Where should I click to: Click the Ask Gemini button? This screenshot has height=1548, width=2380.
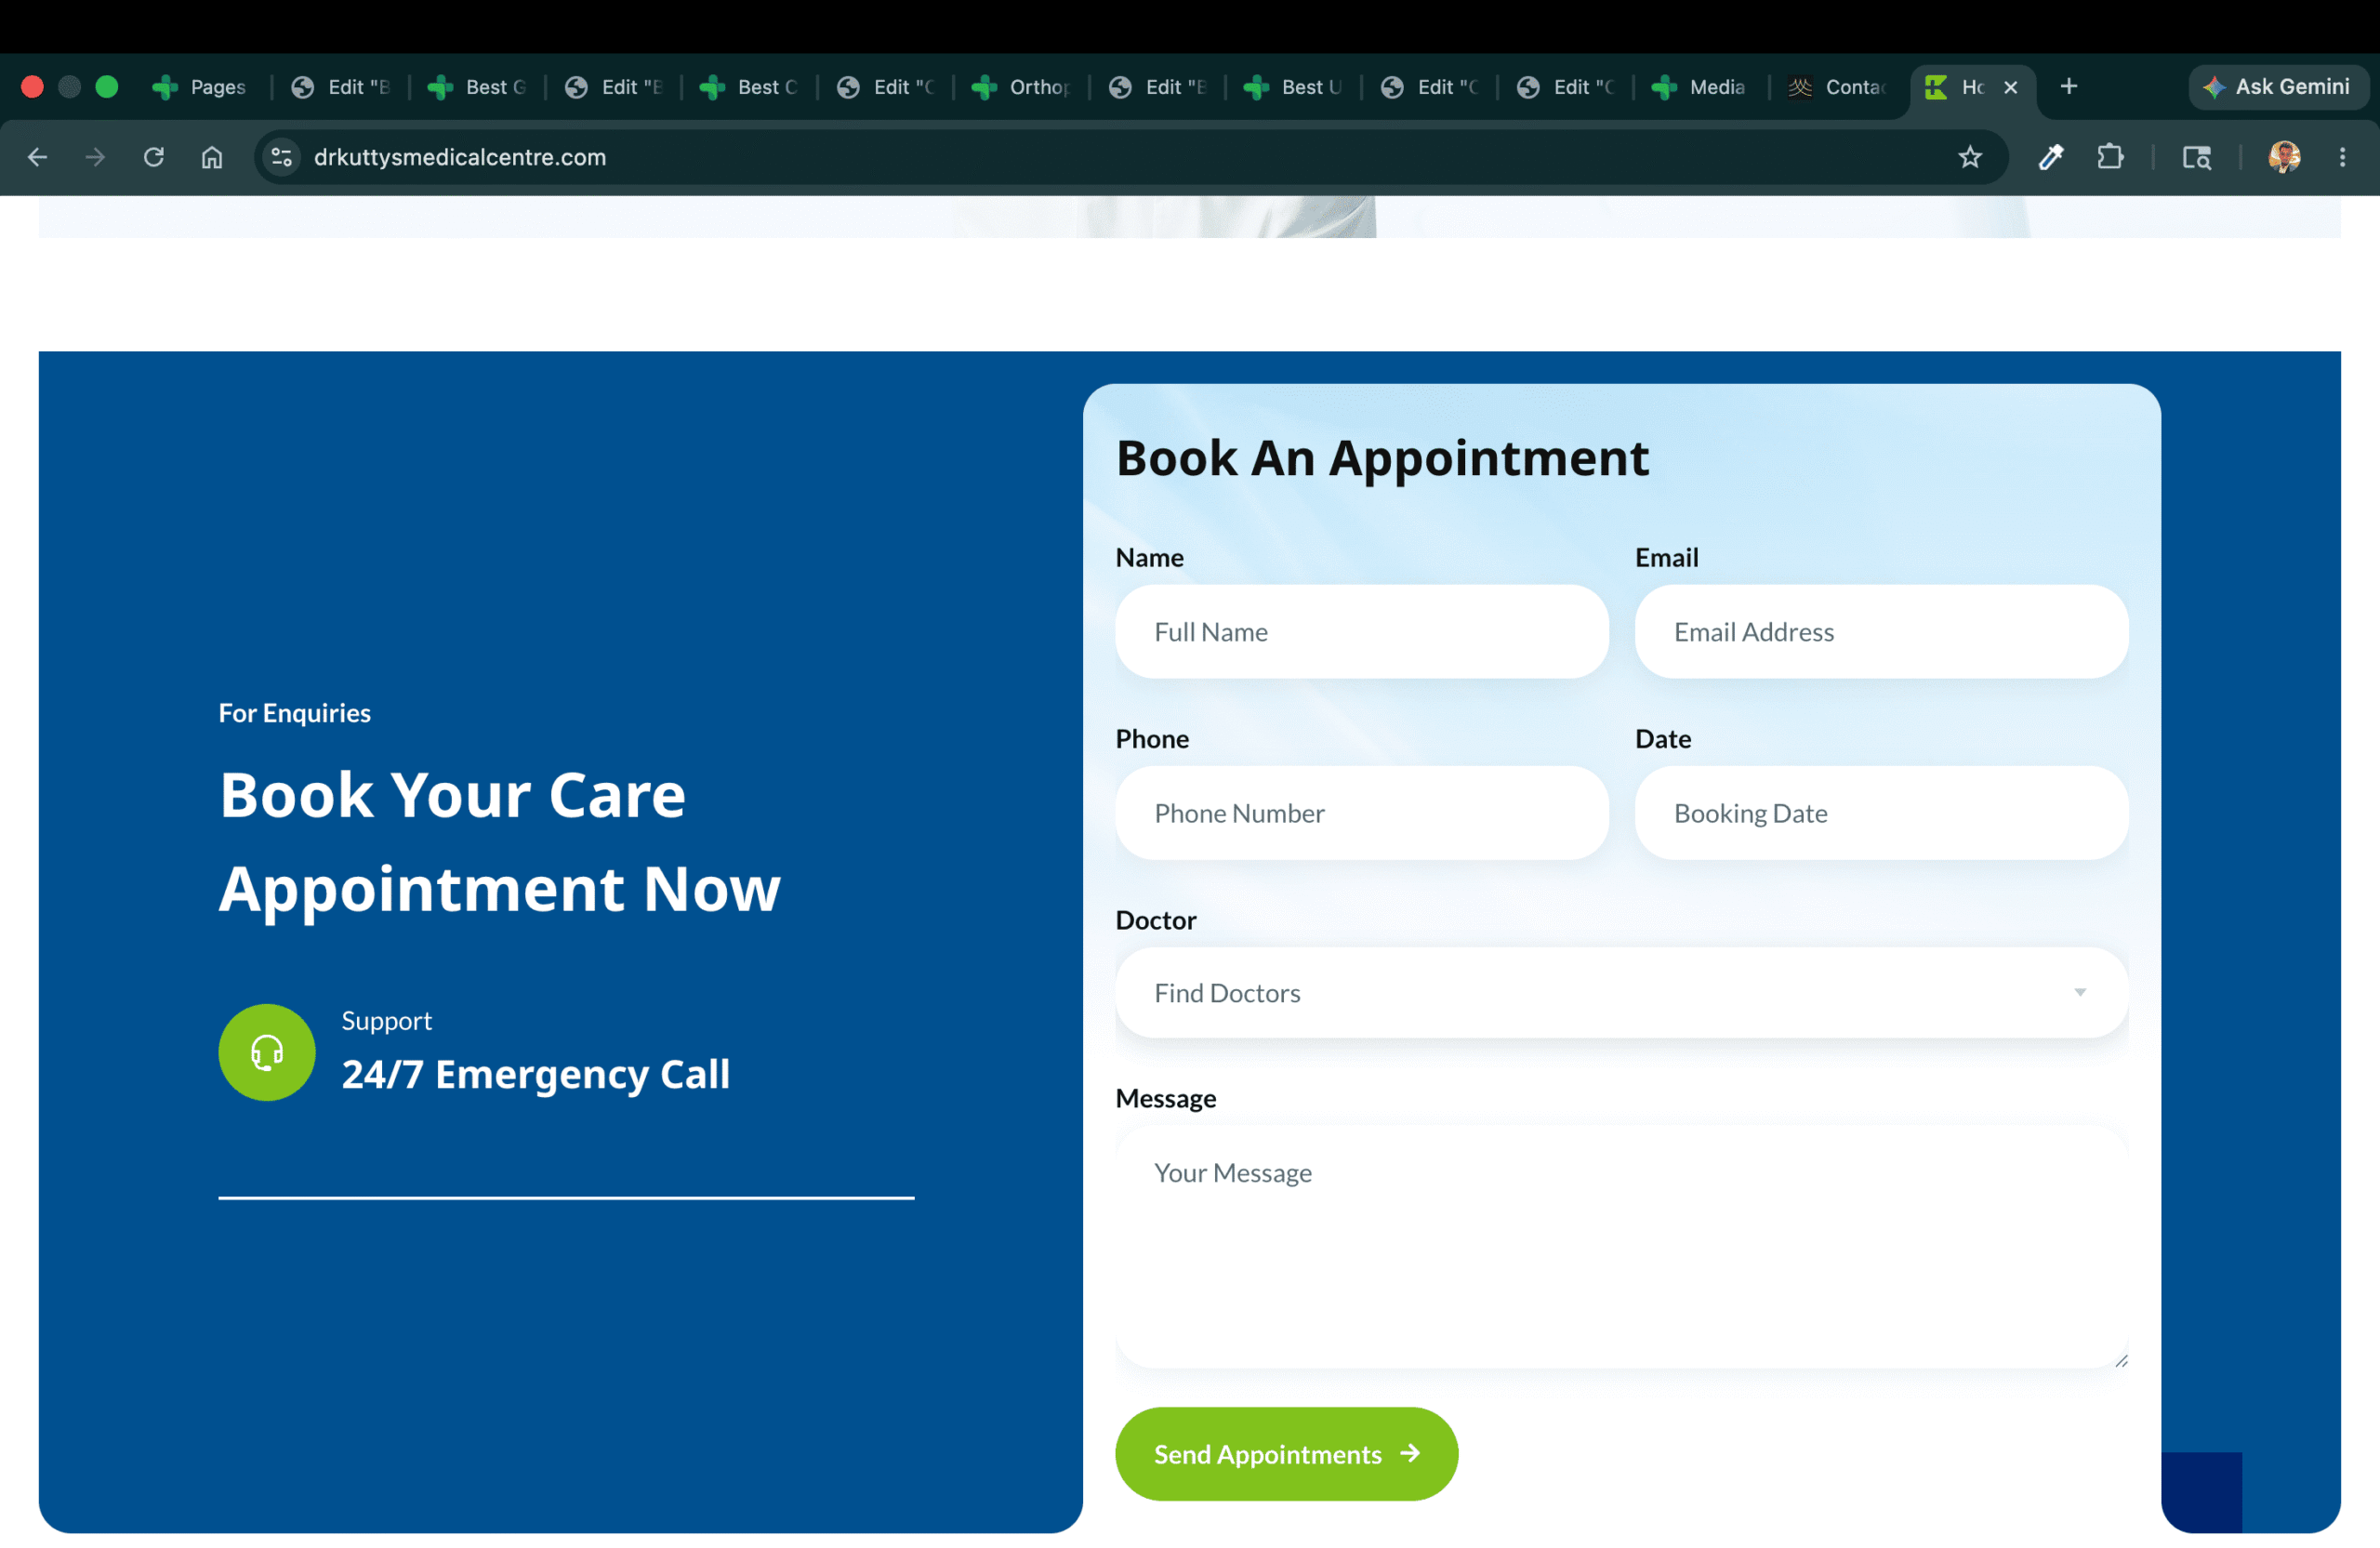click(x=2277, y=87)
